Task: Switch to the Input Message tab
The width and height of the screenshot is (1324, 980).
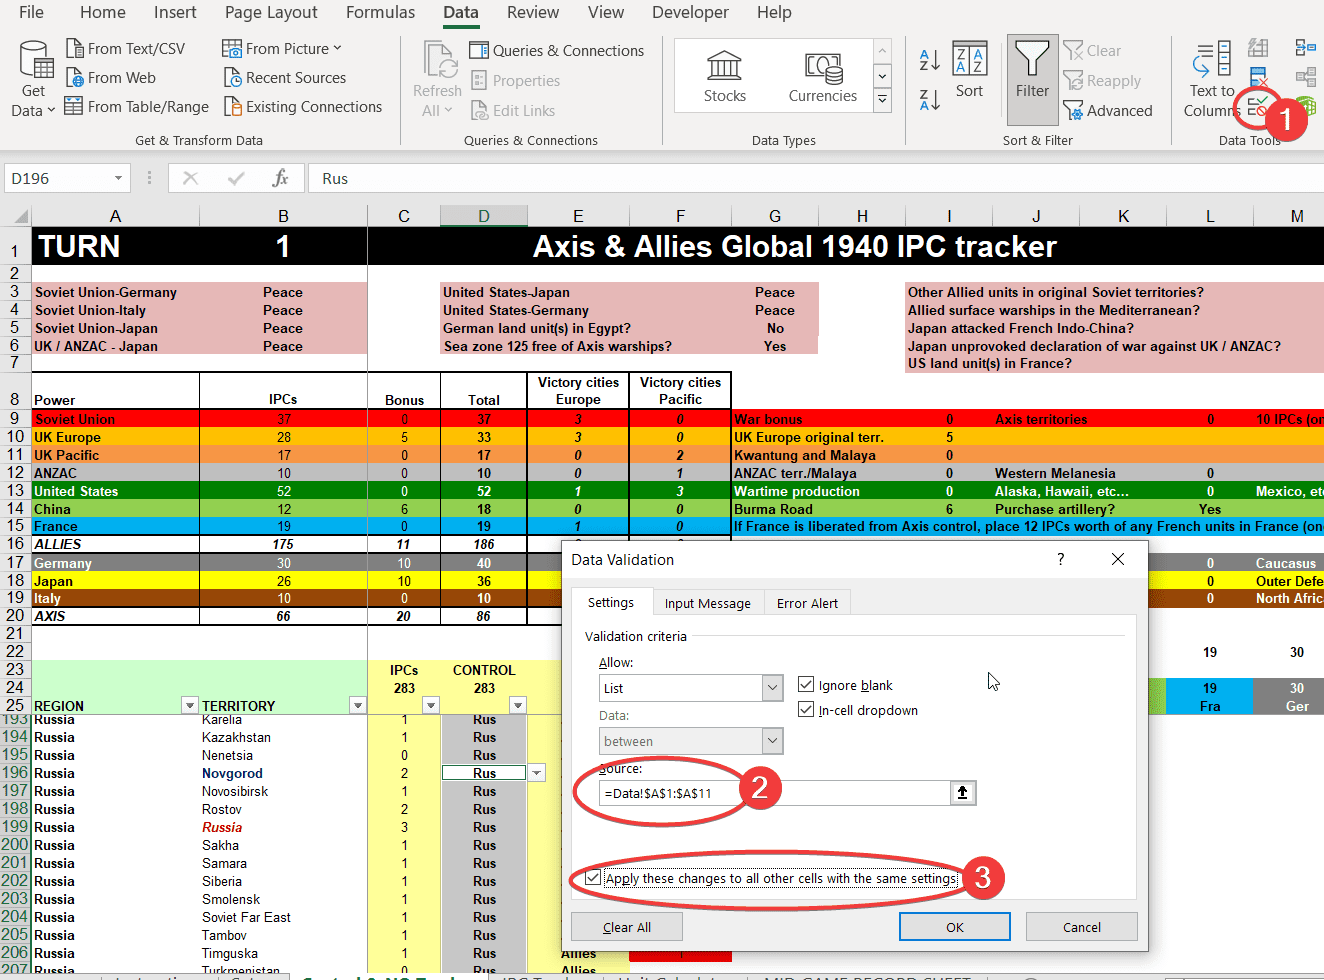Action: tap(707, 602)
